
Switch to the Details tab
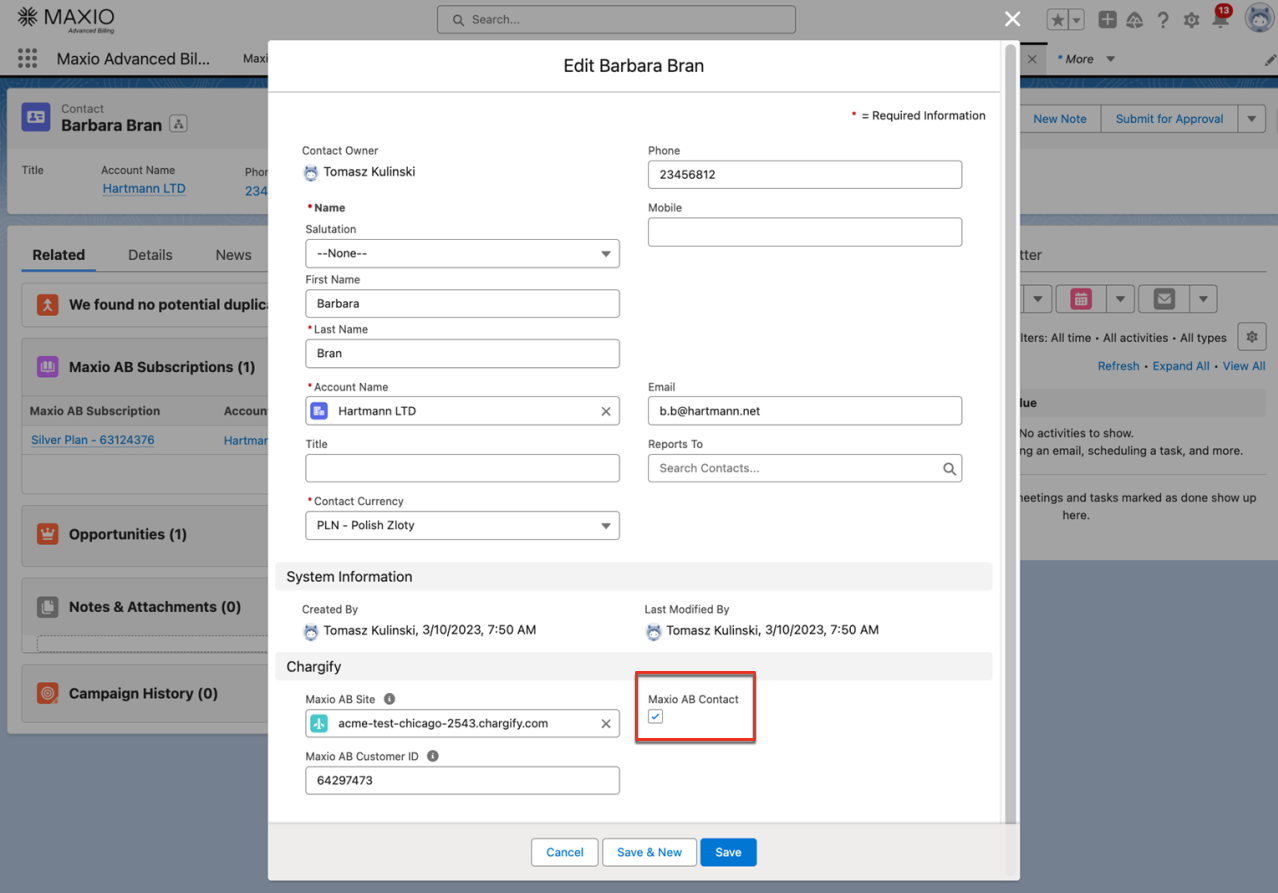click(150, 255)
